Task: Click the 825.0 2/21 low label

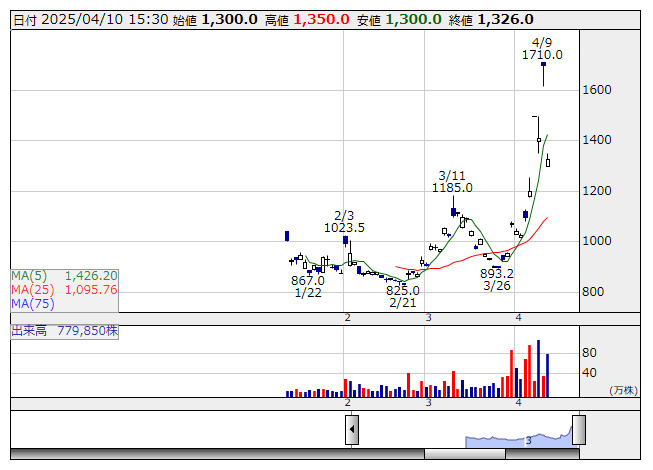Action: [403, 297]
